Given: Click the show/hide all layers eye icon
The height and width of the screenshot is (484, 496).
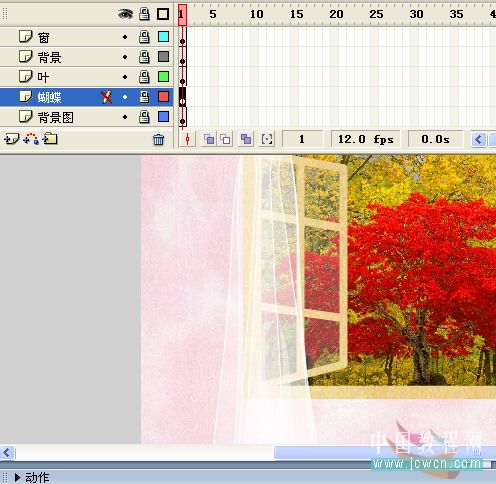Looking at the screenshot, I should (x=125, y=14).
